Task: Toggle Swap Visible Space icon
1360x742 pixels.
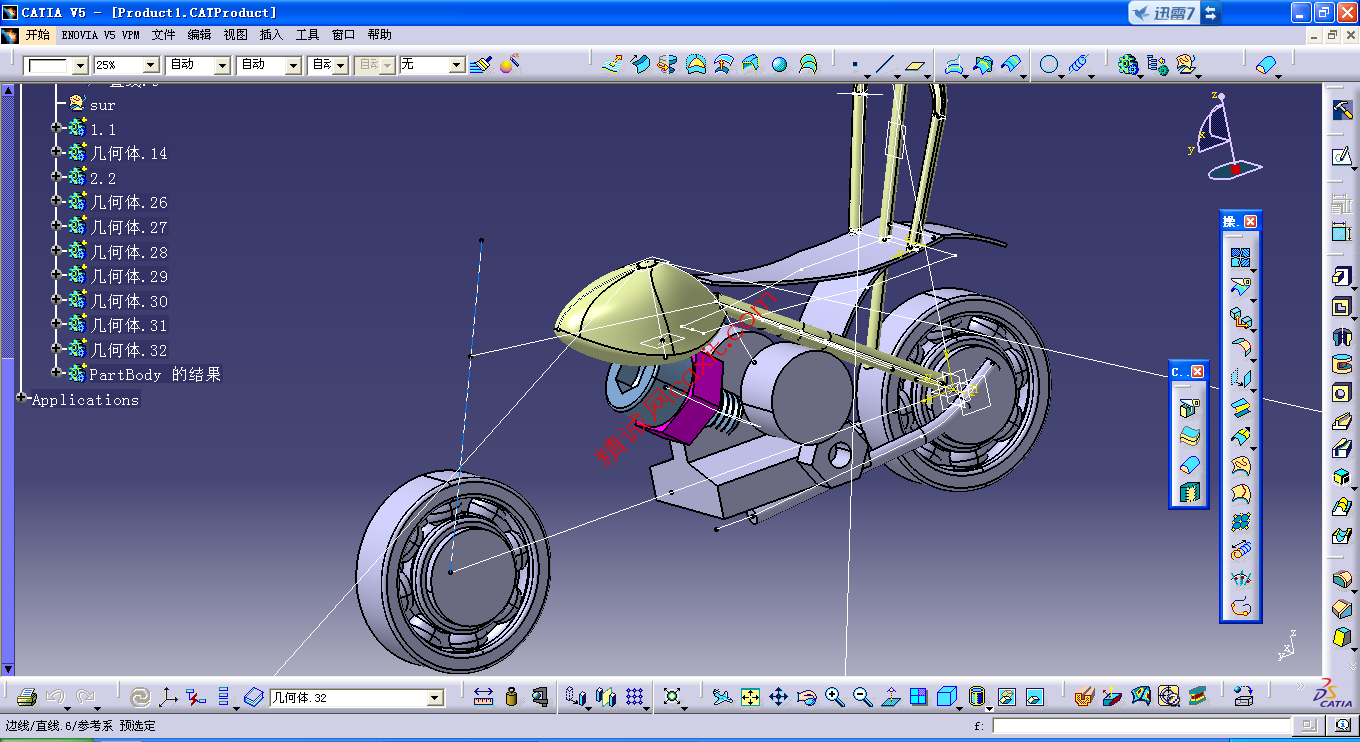Action: point(1035,697)
